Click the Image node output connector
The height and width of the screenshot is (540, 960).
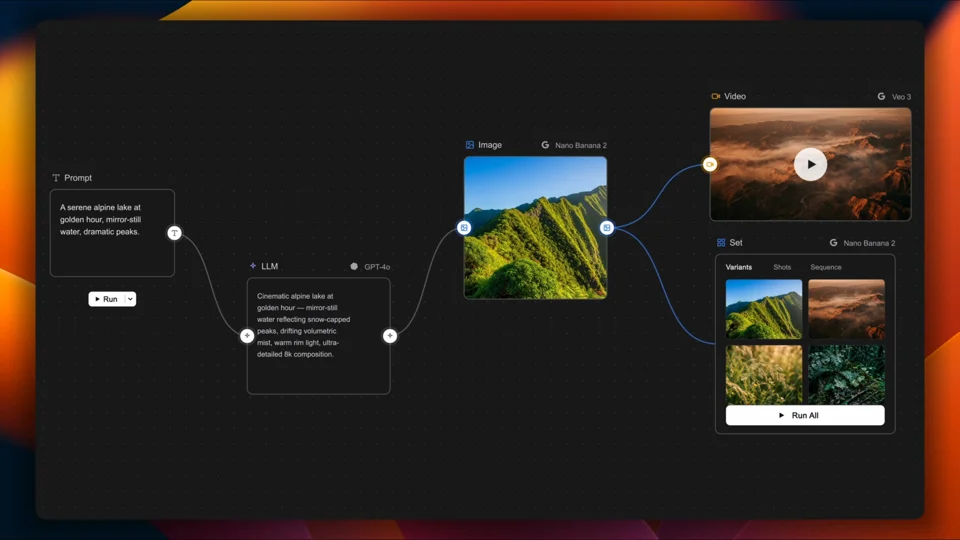click(607, 228)
